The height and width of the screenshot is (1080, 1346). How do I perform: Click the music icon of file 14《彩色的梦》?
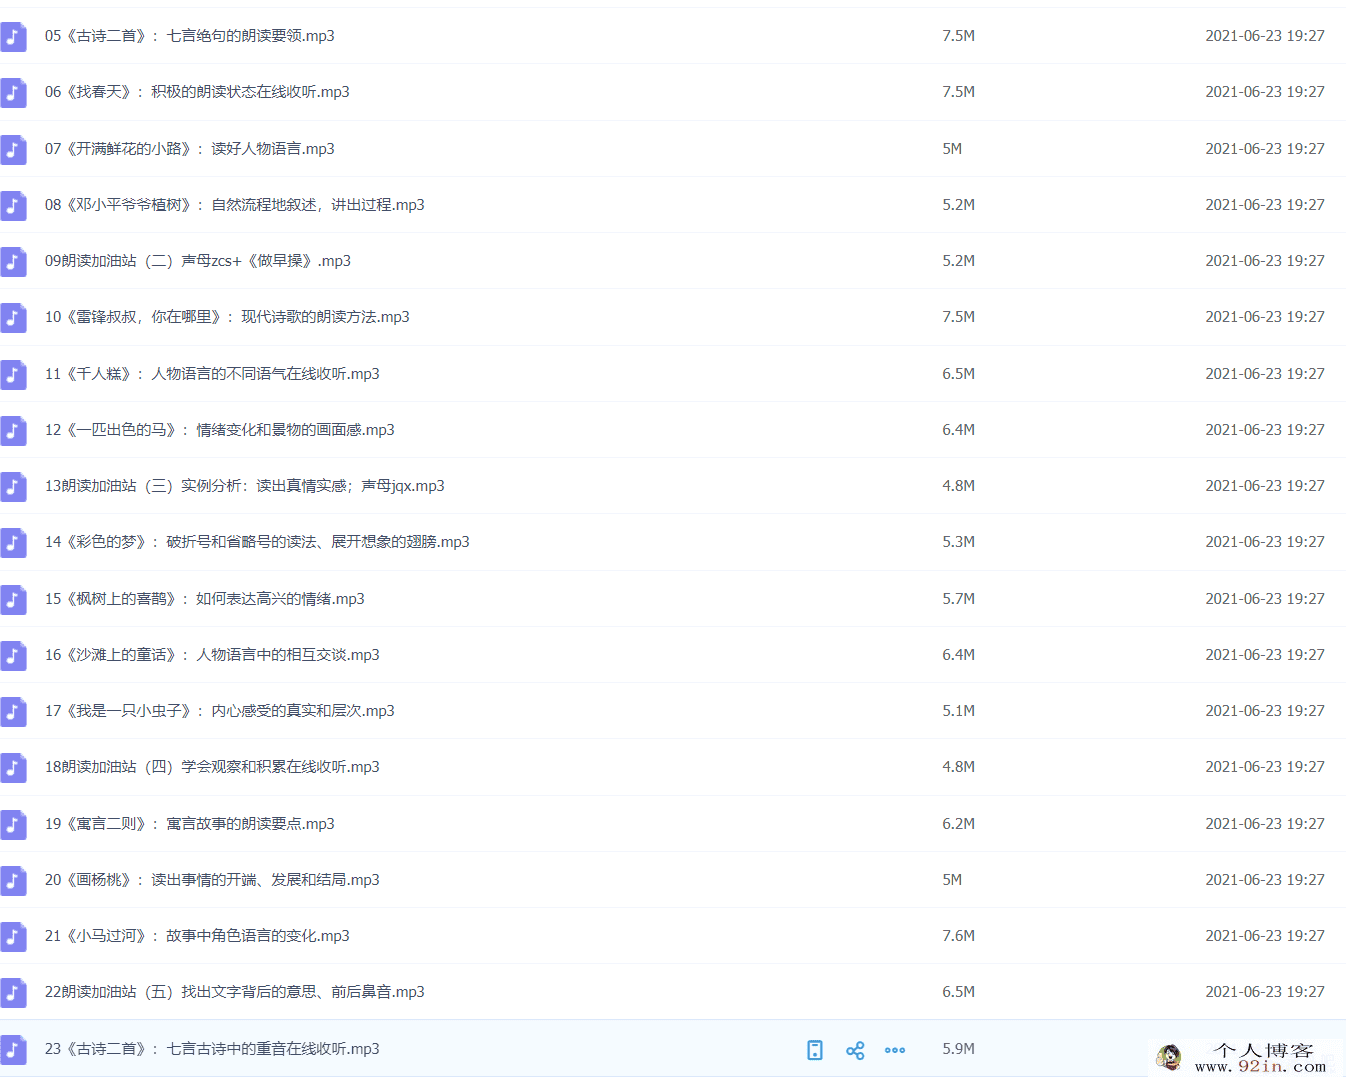pos(13,542)
